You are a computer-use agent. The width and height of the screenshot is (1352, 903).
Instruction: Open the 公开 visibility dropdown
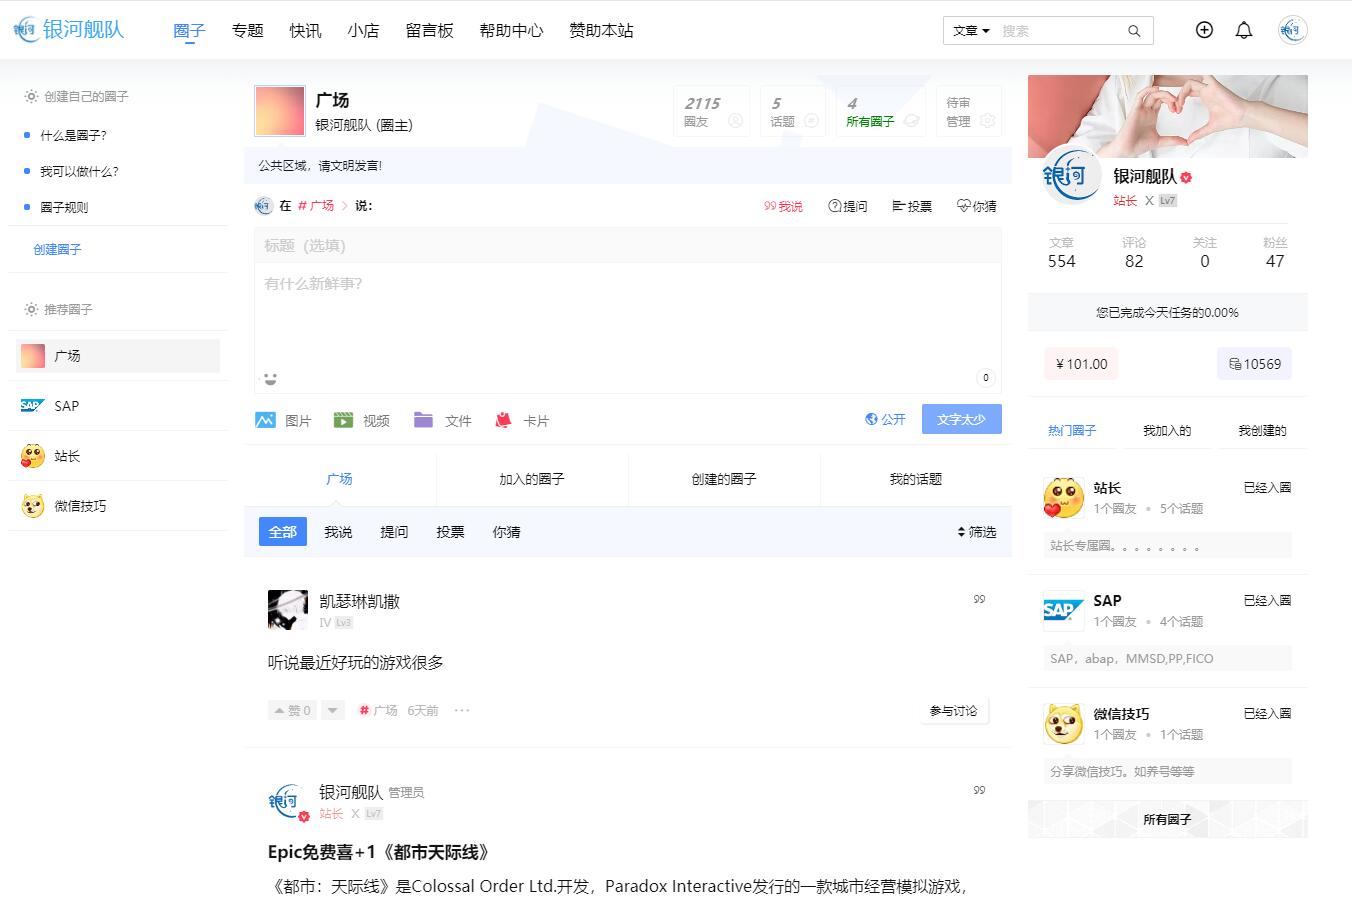[885, 419]
